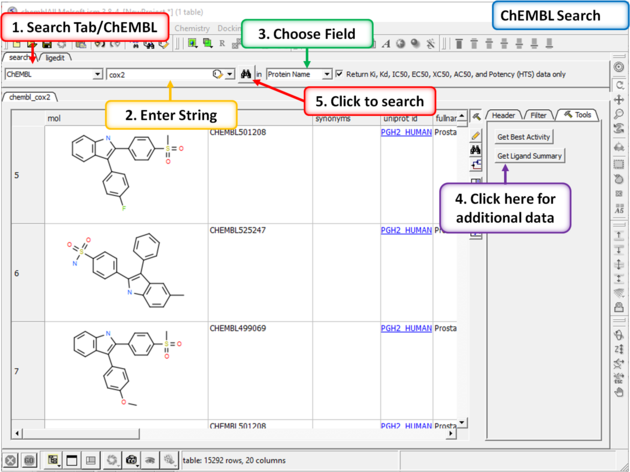This screenshot has width=630, height=472.
Task: Click the pencil edit icon beside table
Action: tap(476, 134)
